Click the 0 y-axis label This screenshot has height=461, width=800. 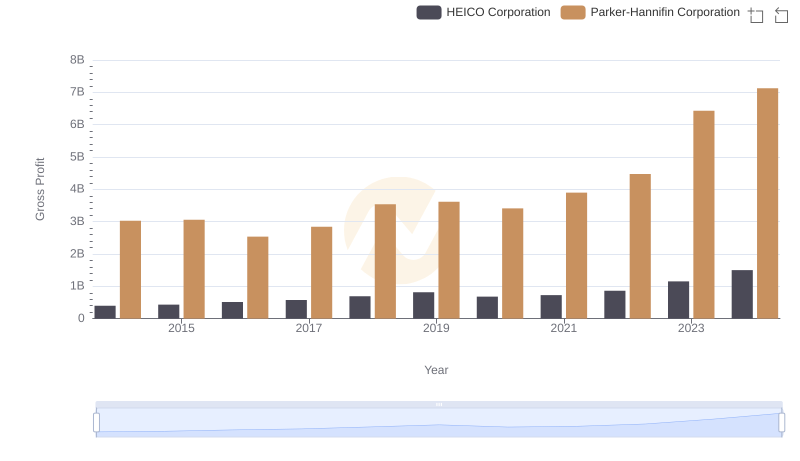pyautogui.click(x=81, y=318)
